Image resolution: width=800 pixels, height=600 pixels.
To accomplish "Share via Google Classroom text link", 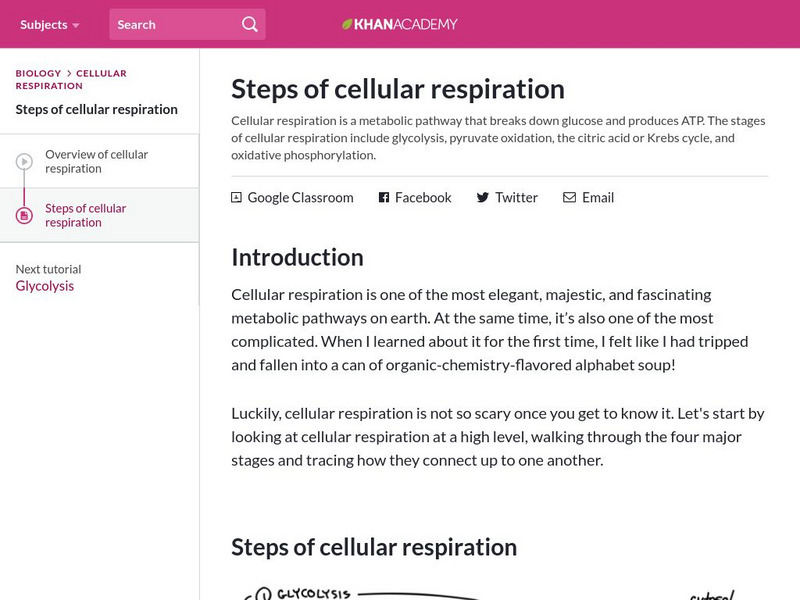I will (x=300, y=198).
